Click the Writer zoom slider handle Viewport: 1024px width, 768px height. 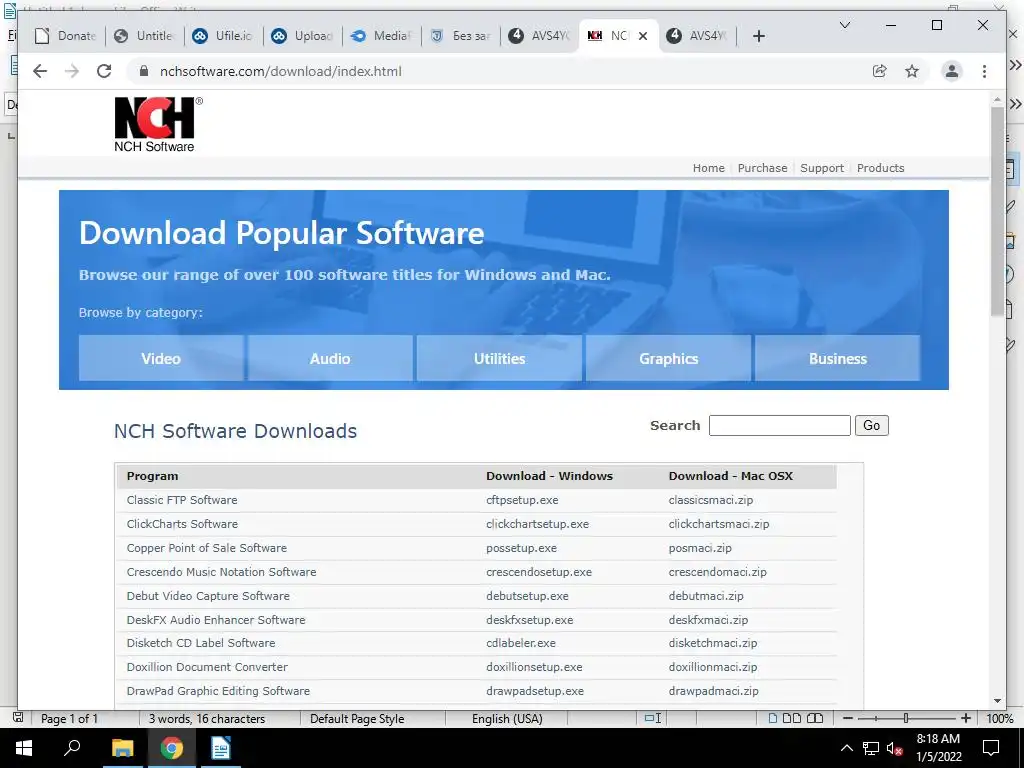pos(906,718)
